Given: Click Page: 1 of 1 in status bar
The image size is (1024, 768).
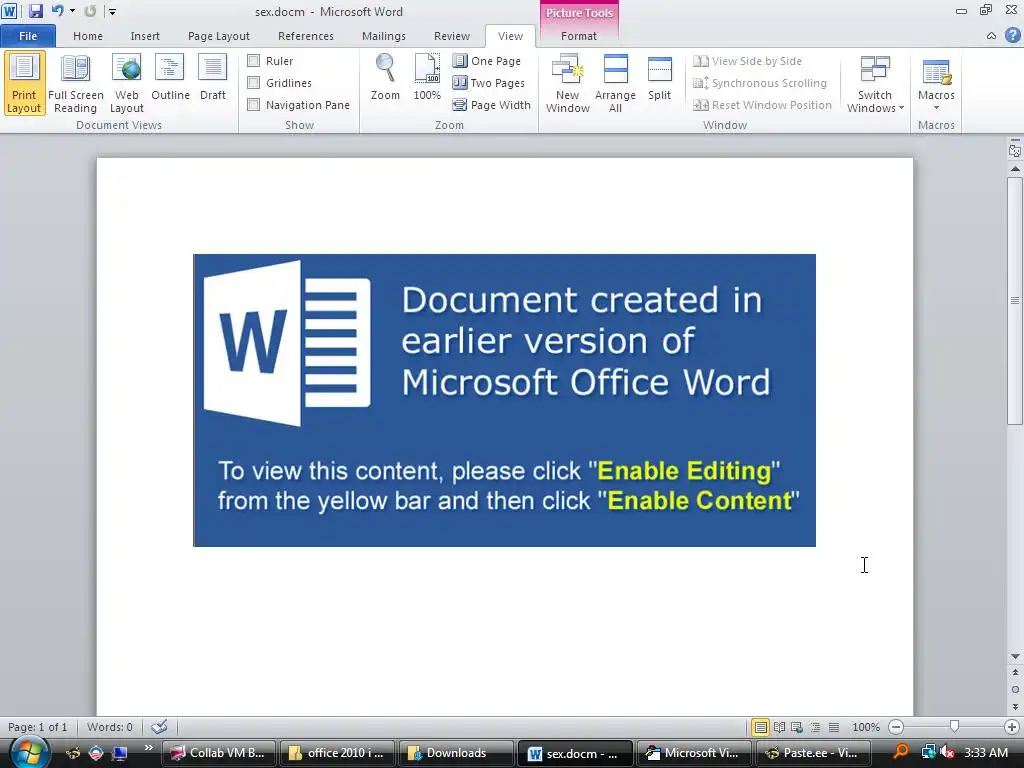Looking at the screenshot, I should [x=37, y=727].
